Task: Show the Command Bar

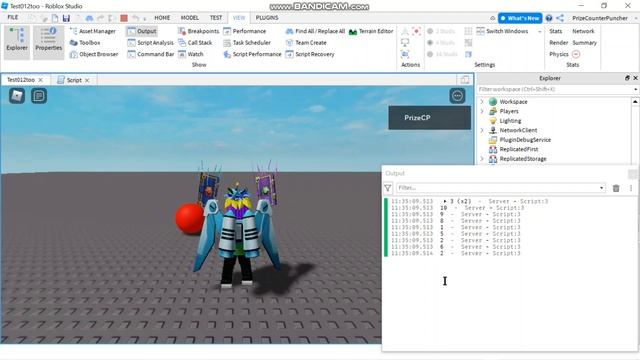Action: tap(151, 54)
